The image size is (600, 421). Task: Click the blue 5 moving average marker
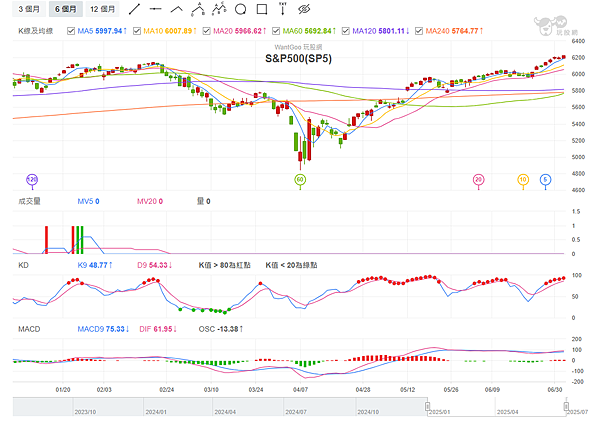545,180
